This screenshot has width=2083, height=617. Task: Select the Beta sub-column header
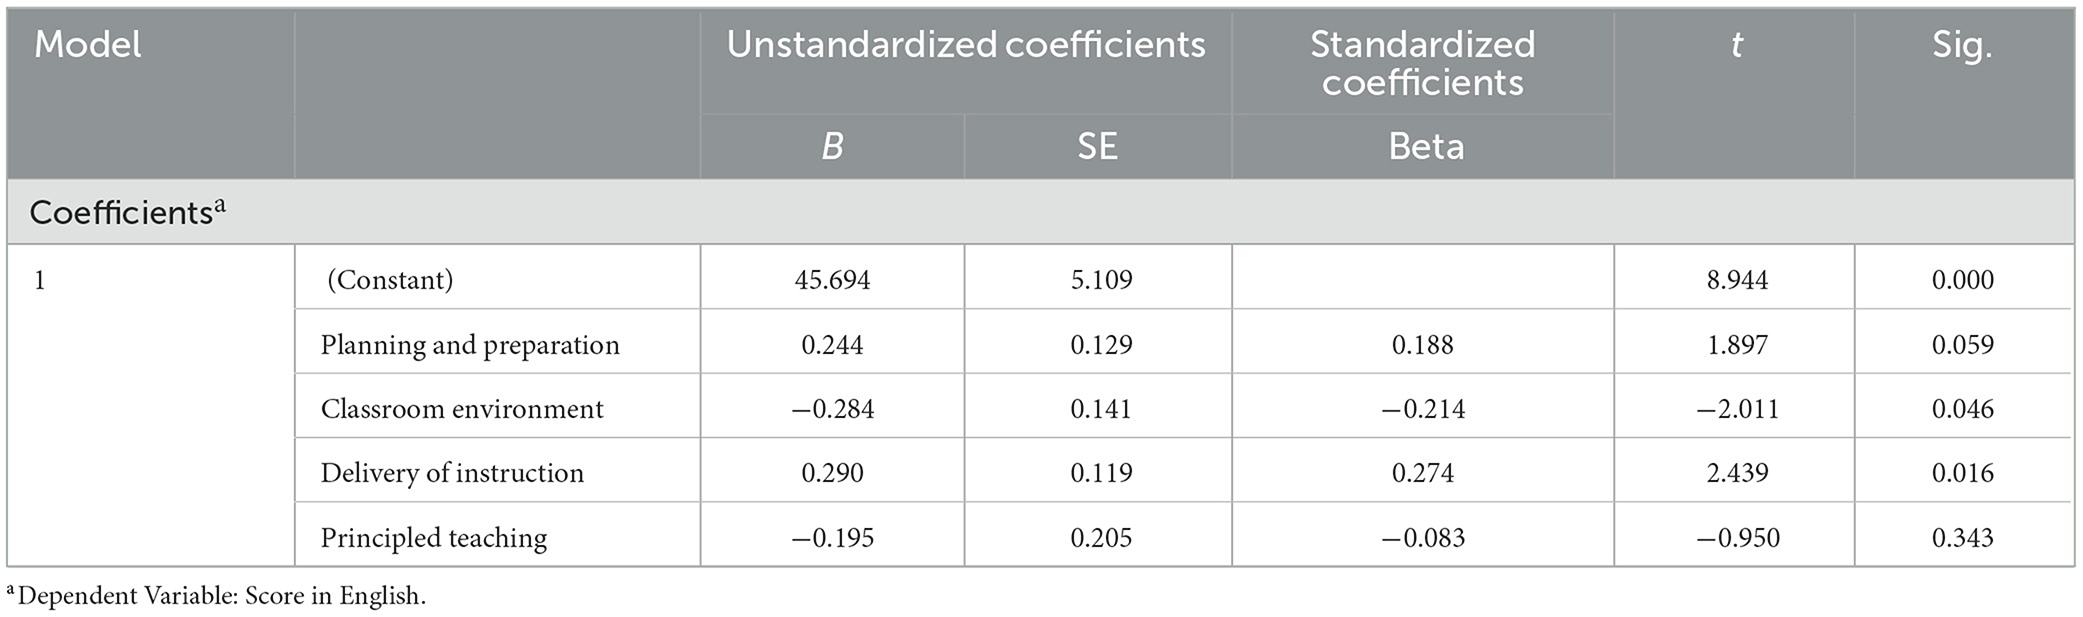(1426, 147)
